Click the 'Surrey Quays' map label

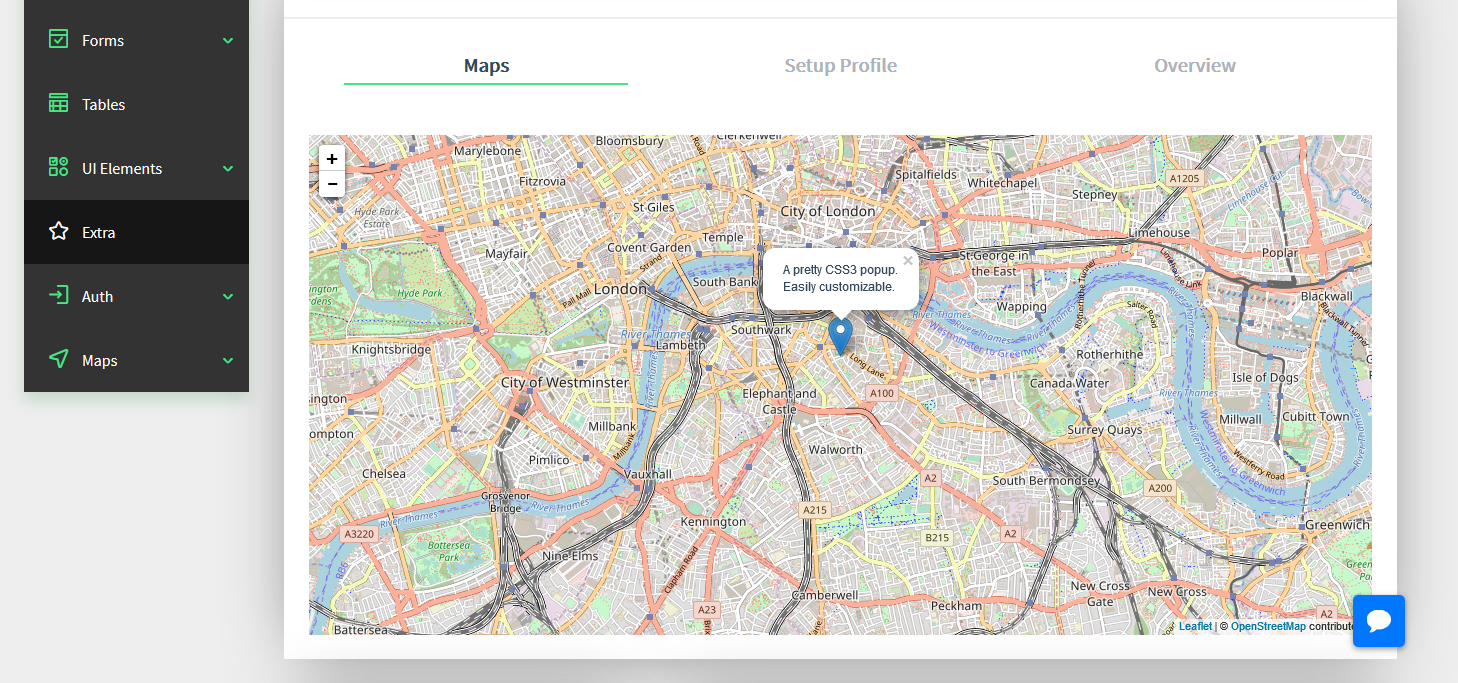tap(1105, 430)
